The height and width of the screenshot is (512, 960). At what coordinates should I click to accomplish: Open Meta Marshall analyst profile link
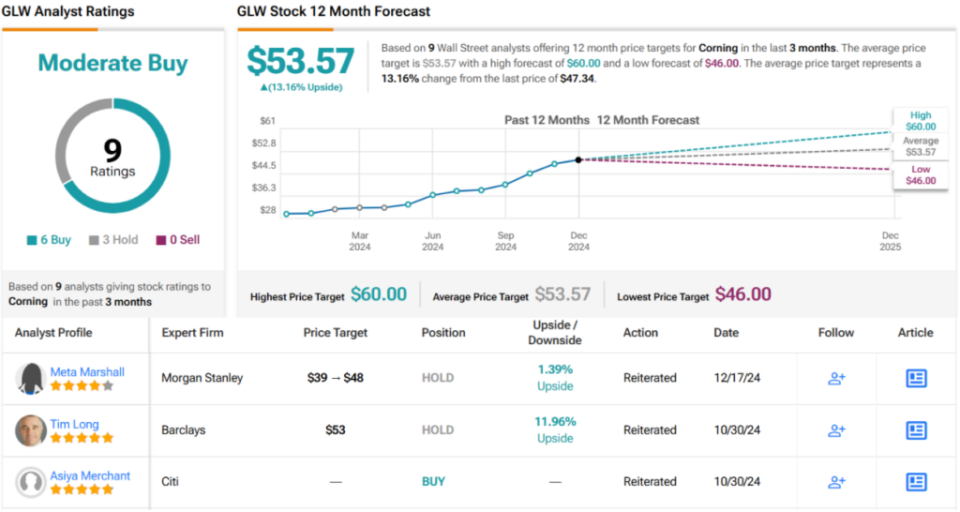click(x=87, y=372)
